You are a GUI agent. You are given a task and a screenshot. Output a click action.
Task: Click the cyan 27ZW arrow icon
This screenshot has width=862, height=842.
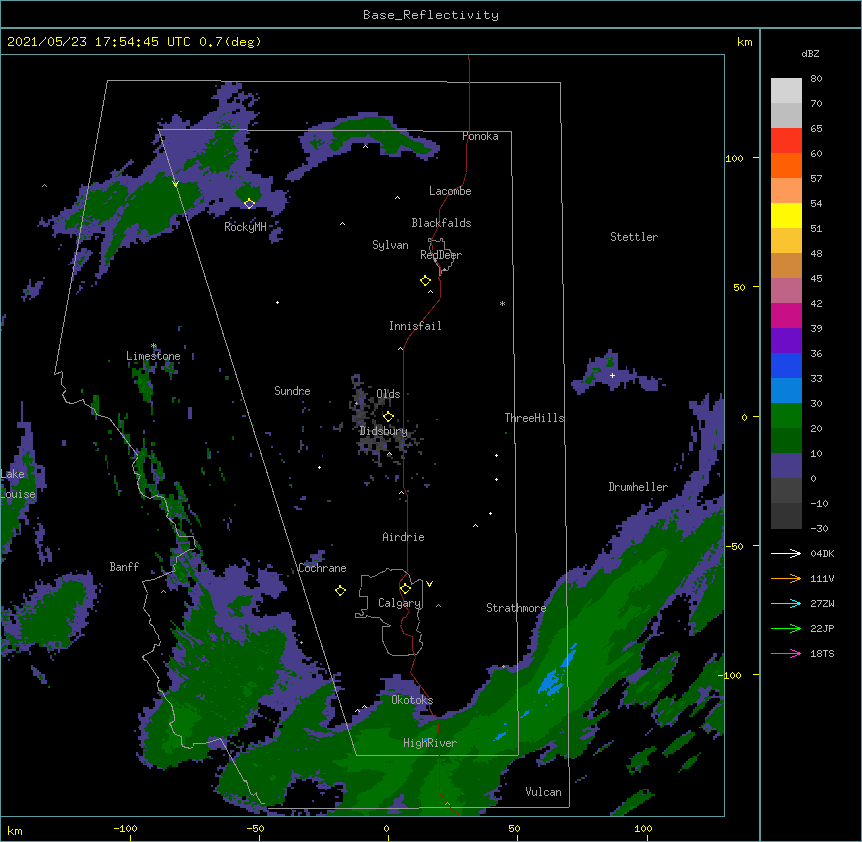click(786, 603)
